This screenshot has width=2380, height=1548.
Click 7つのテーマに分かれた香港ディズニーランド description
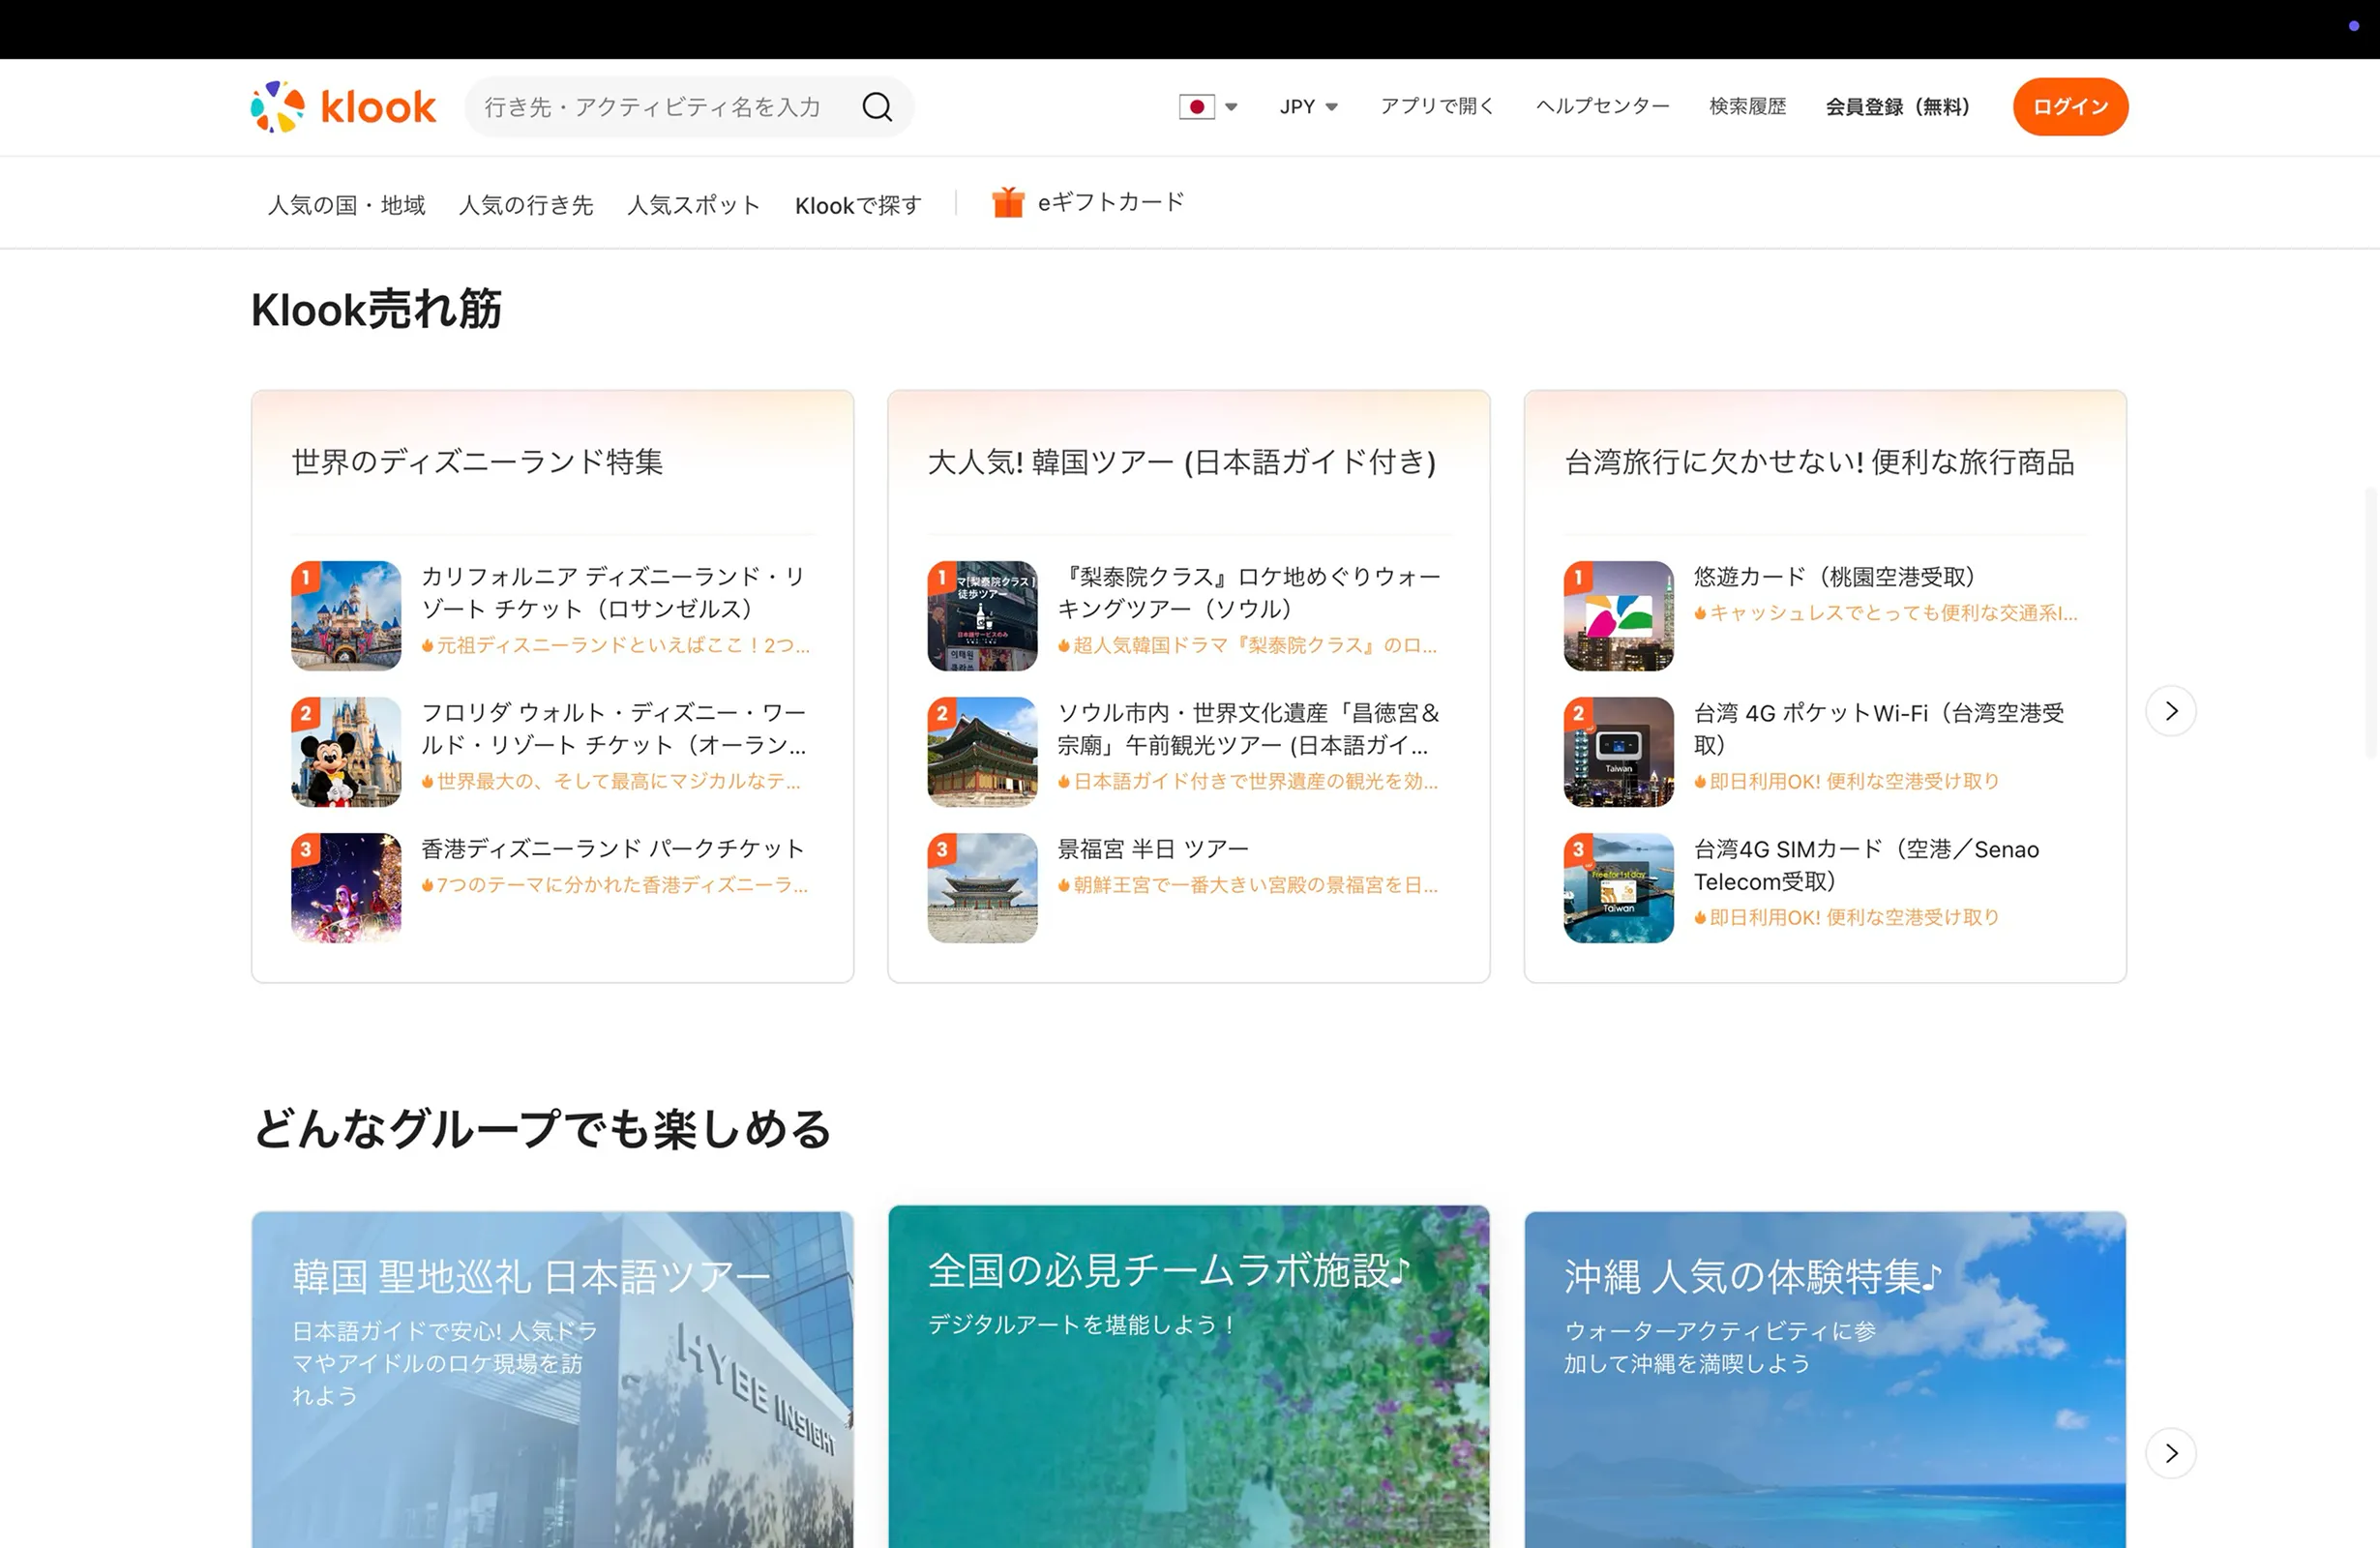[615, 886]
